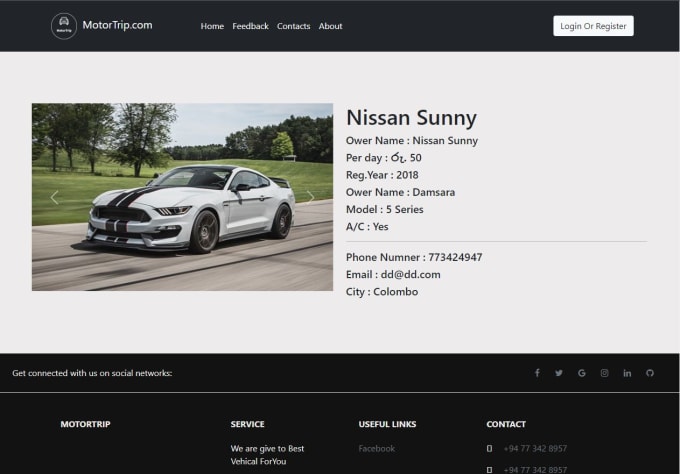Image resolution: width=680 pixels, height=474 pixels.
Task: Click 'Get connected with us on social networks' text
Action: (x=92, y=373)
